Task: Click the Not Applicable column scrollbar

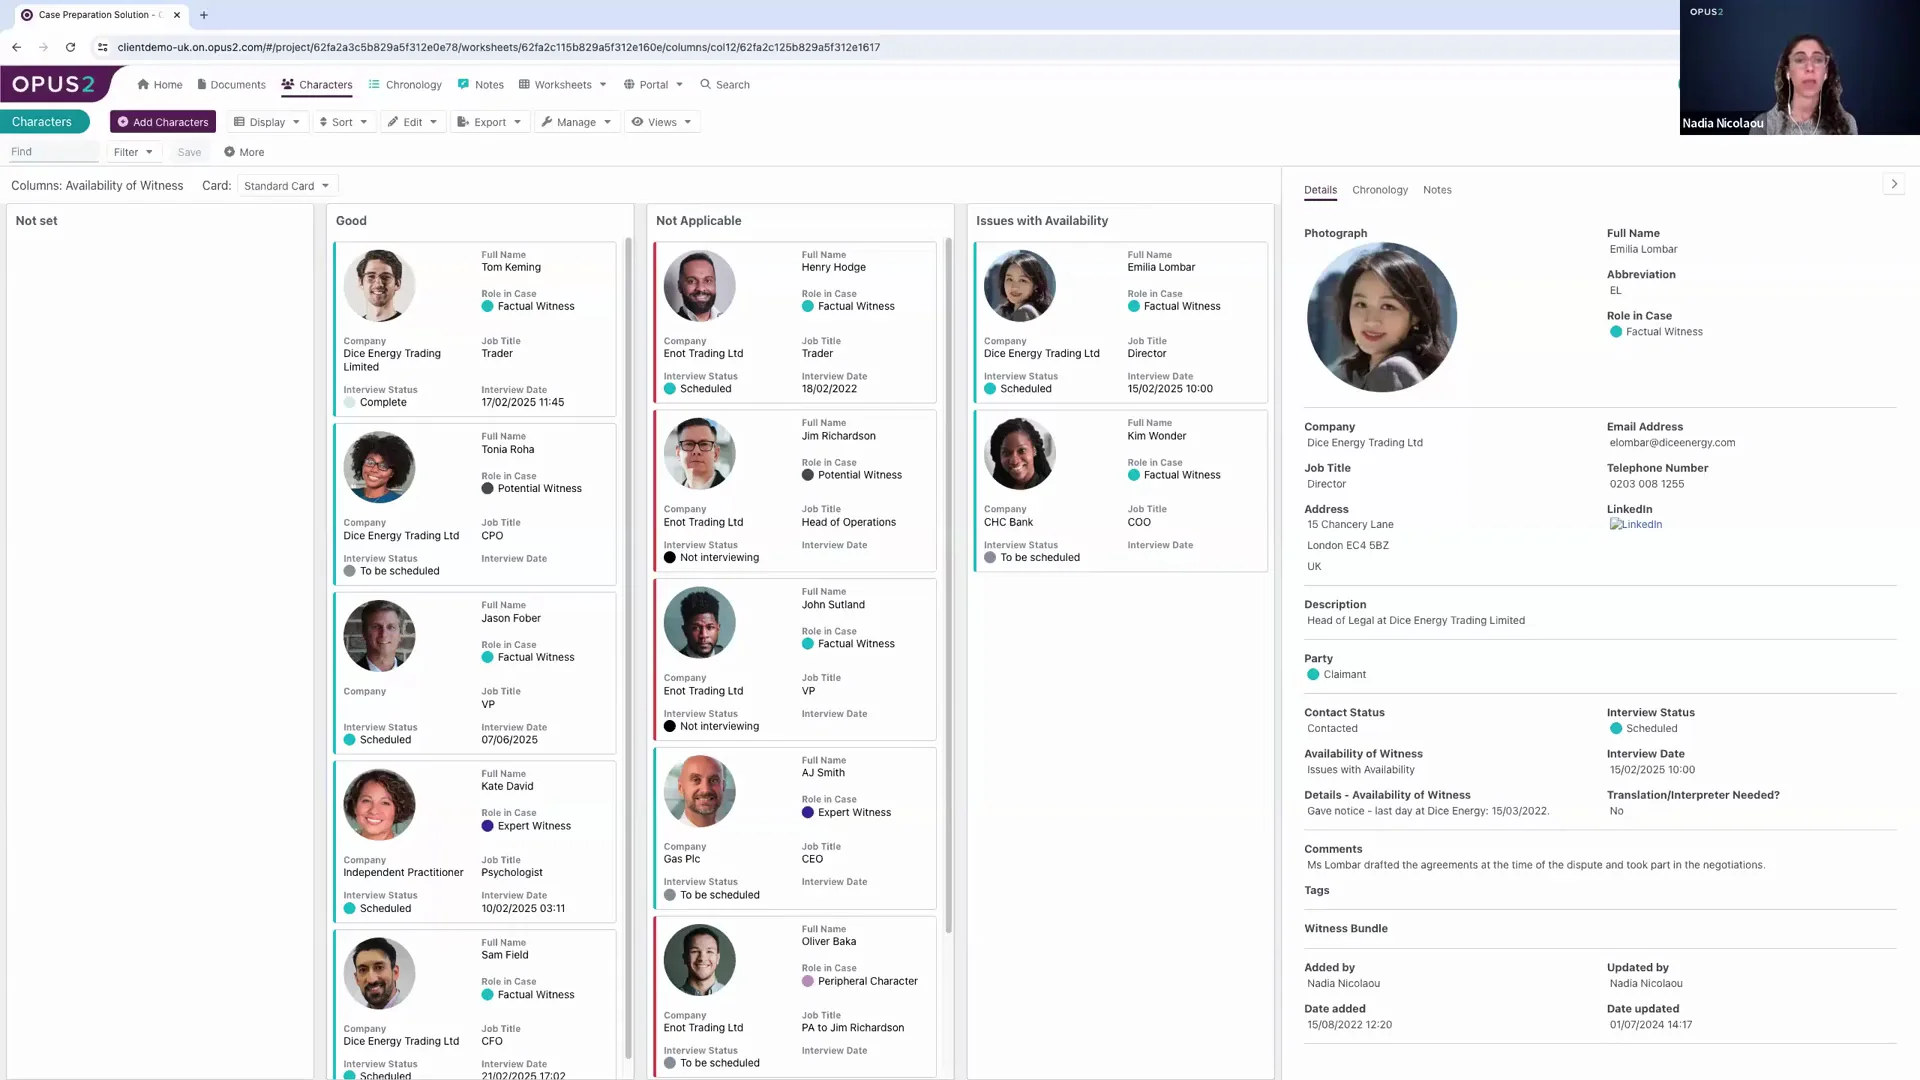Action: (x=948, y=585)
